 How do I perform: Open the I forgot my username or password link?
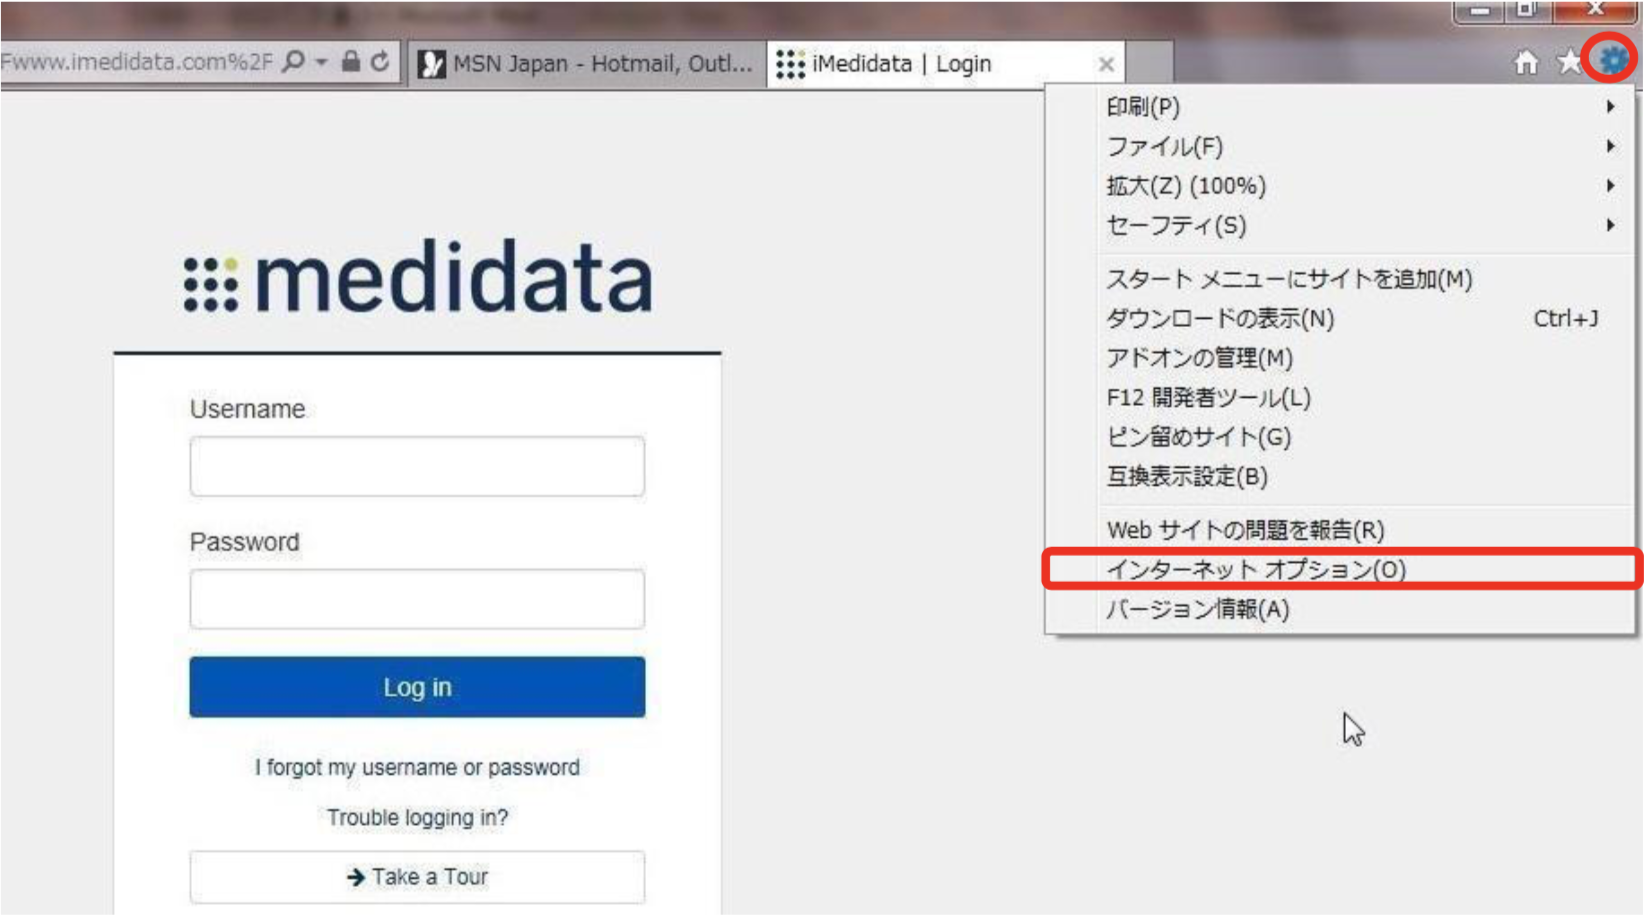coord(417,768)
